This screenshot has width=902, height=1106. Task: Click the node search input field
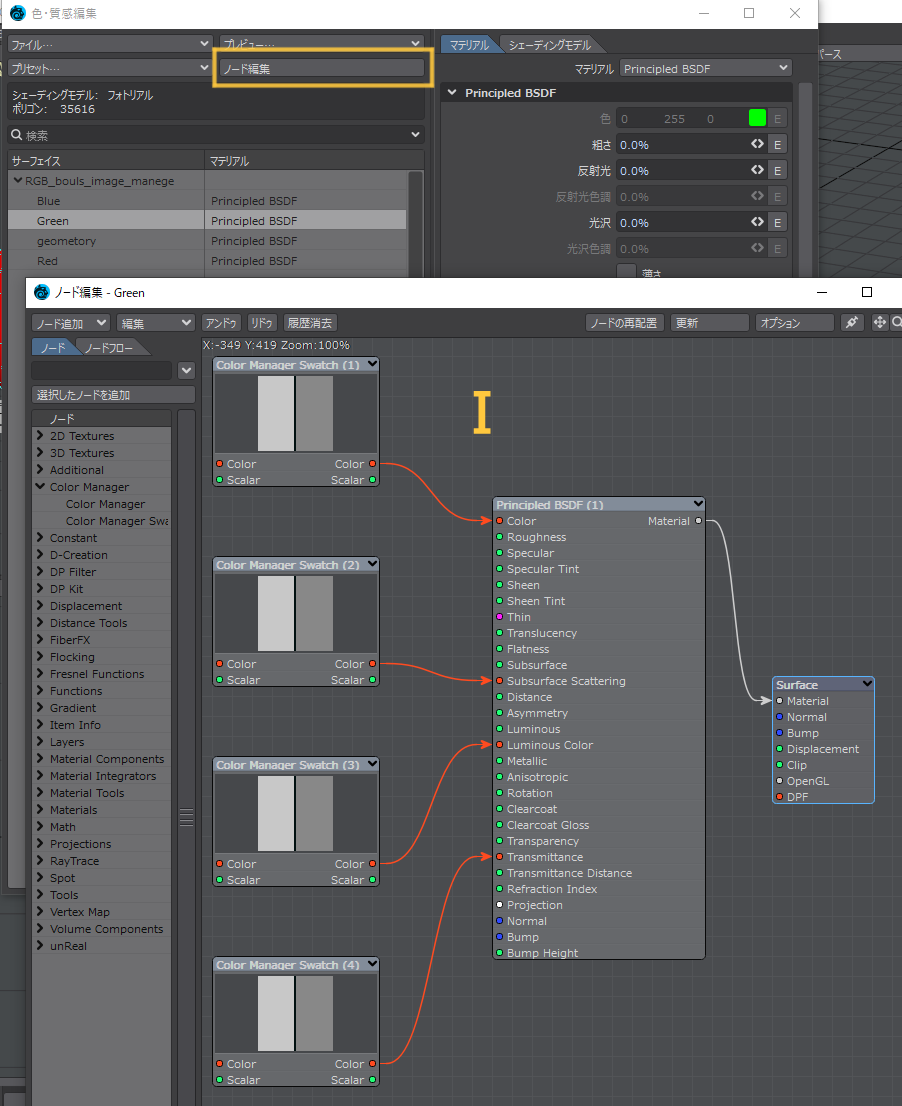102,370
